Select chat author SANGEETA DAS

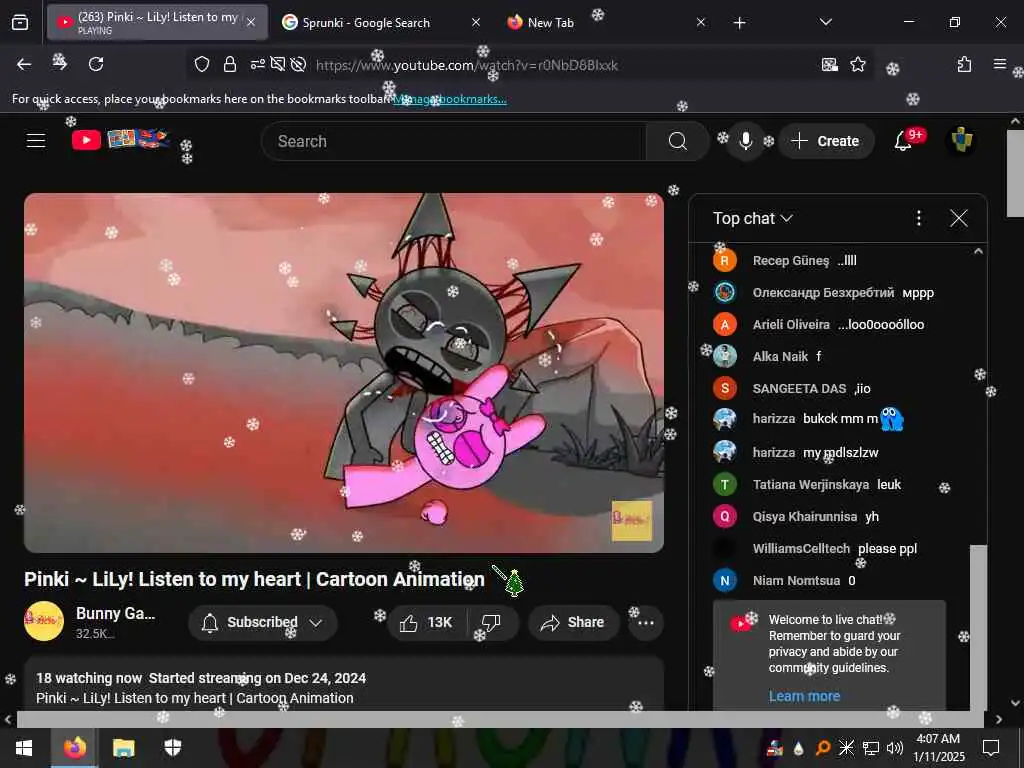[x=799, y=389]
